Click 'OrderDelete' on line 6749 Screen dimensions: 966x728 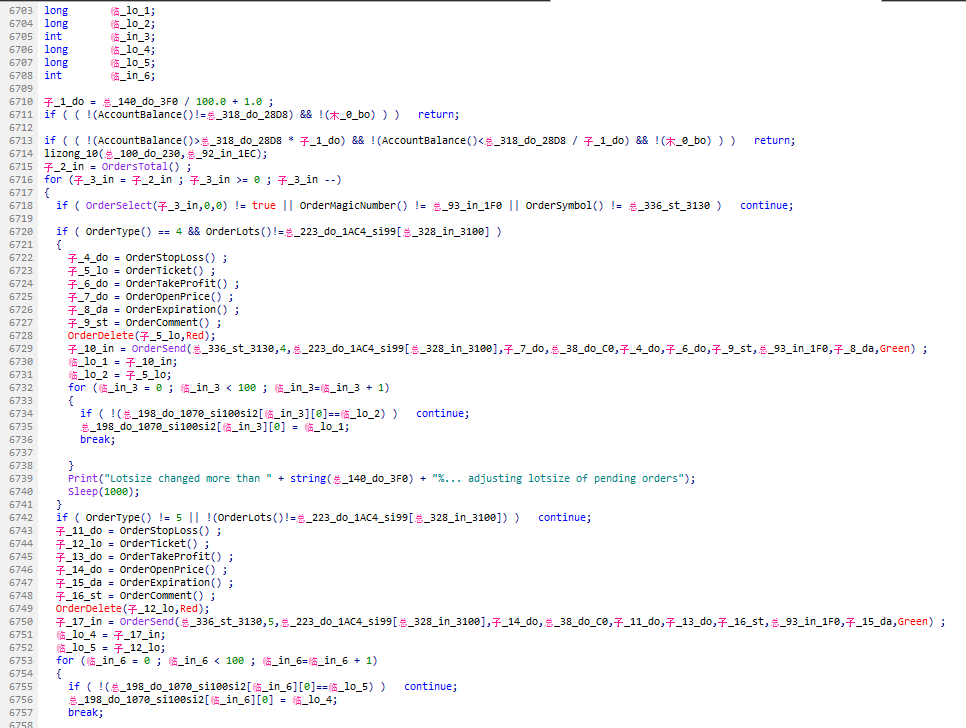pyautogui.click(x=89, y=609)
